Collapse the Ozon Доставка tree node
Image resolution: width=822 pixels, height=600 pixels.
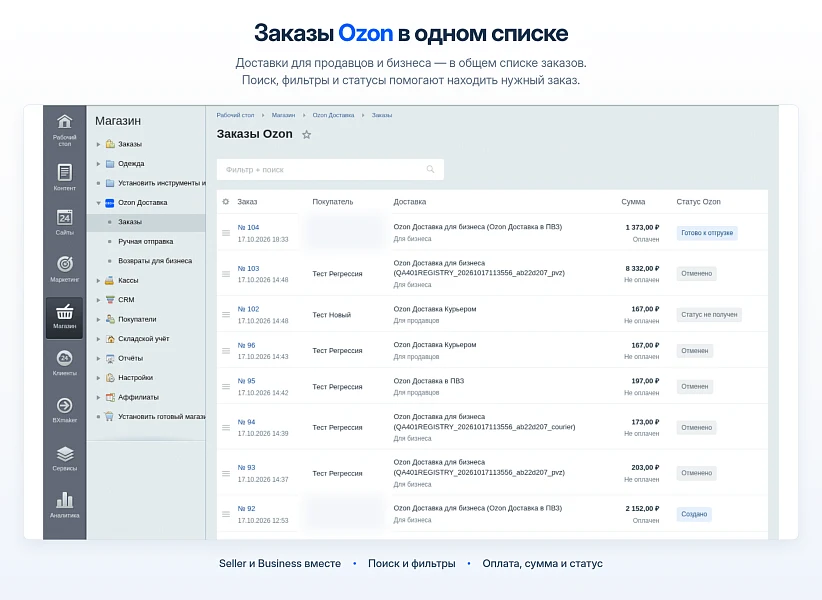tap(98, 203)
